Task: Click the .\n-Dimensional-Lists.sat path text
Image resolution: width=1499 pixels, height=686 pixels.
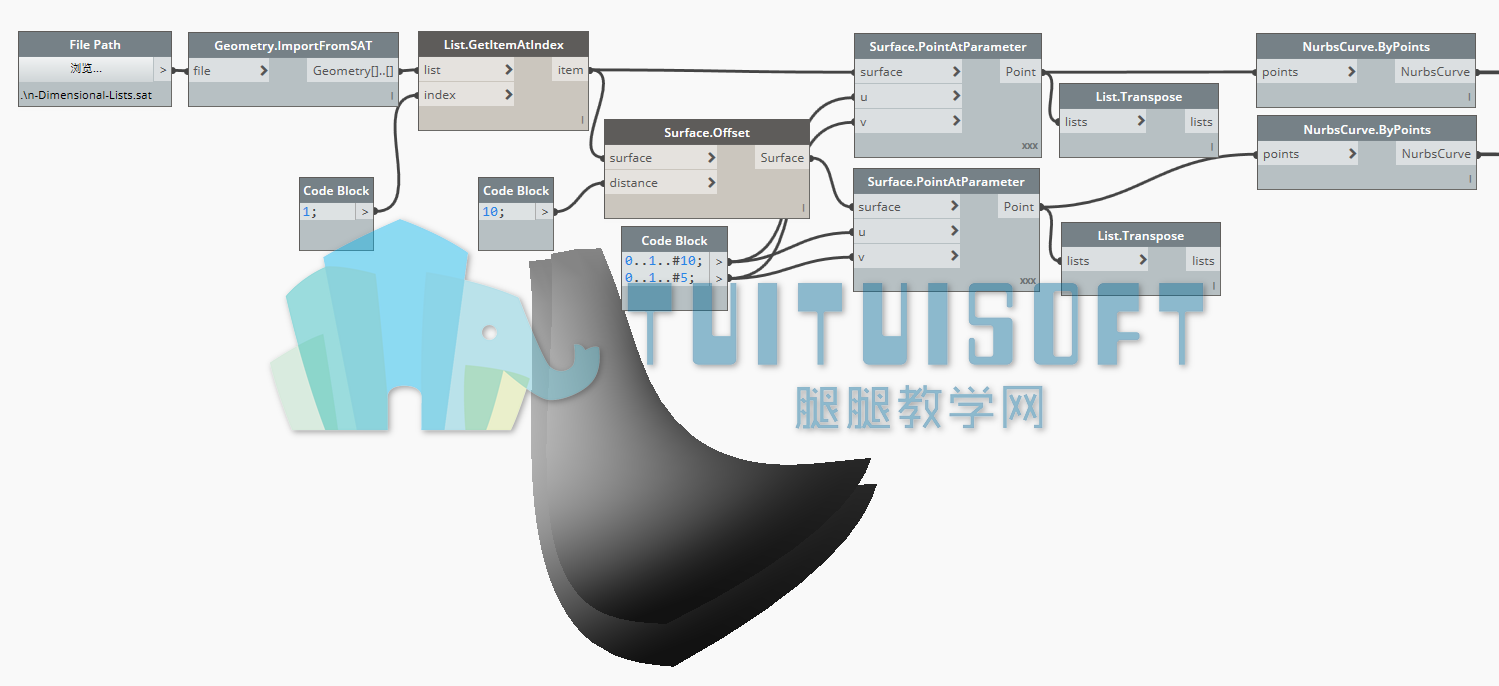Action: (x=86, y=96)
